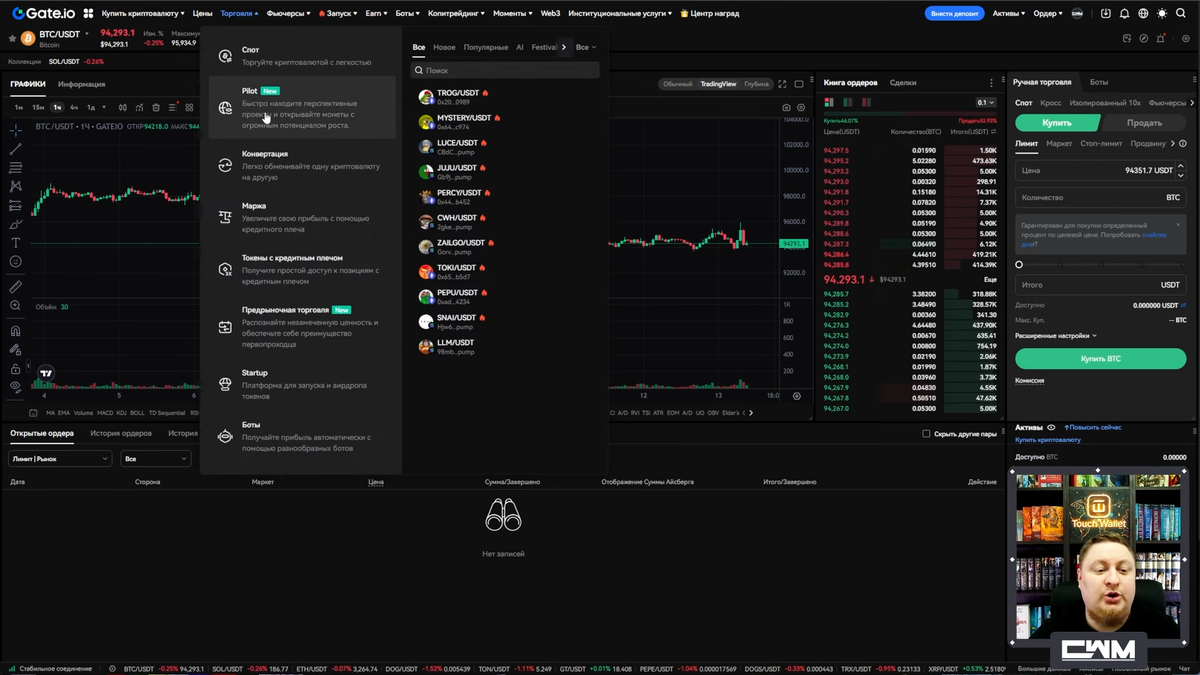This screenshot has height=675, width=1200.
Task: Click the Повысить сейчас link
Action: 1093,427
